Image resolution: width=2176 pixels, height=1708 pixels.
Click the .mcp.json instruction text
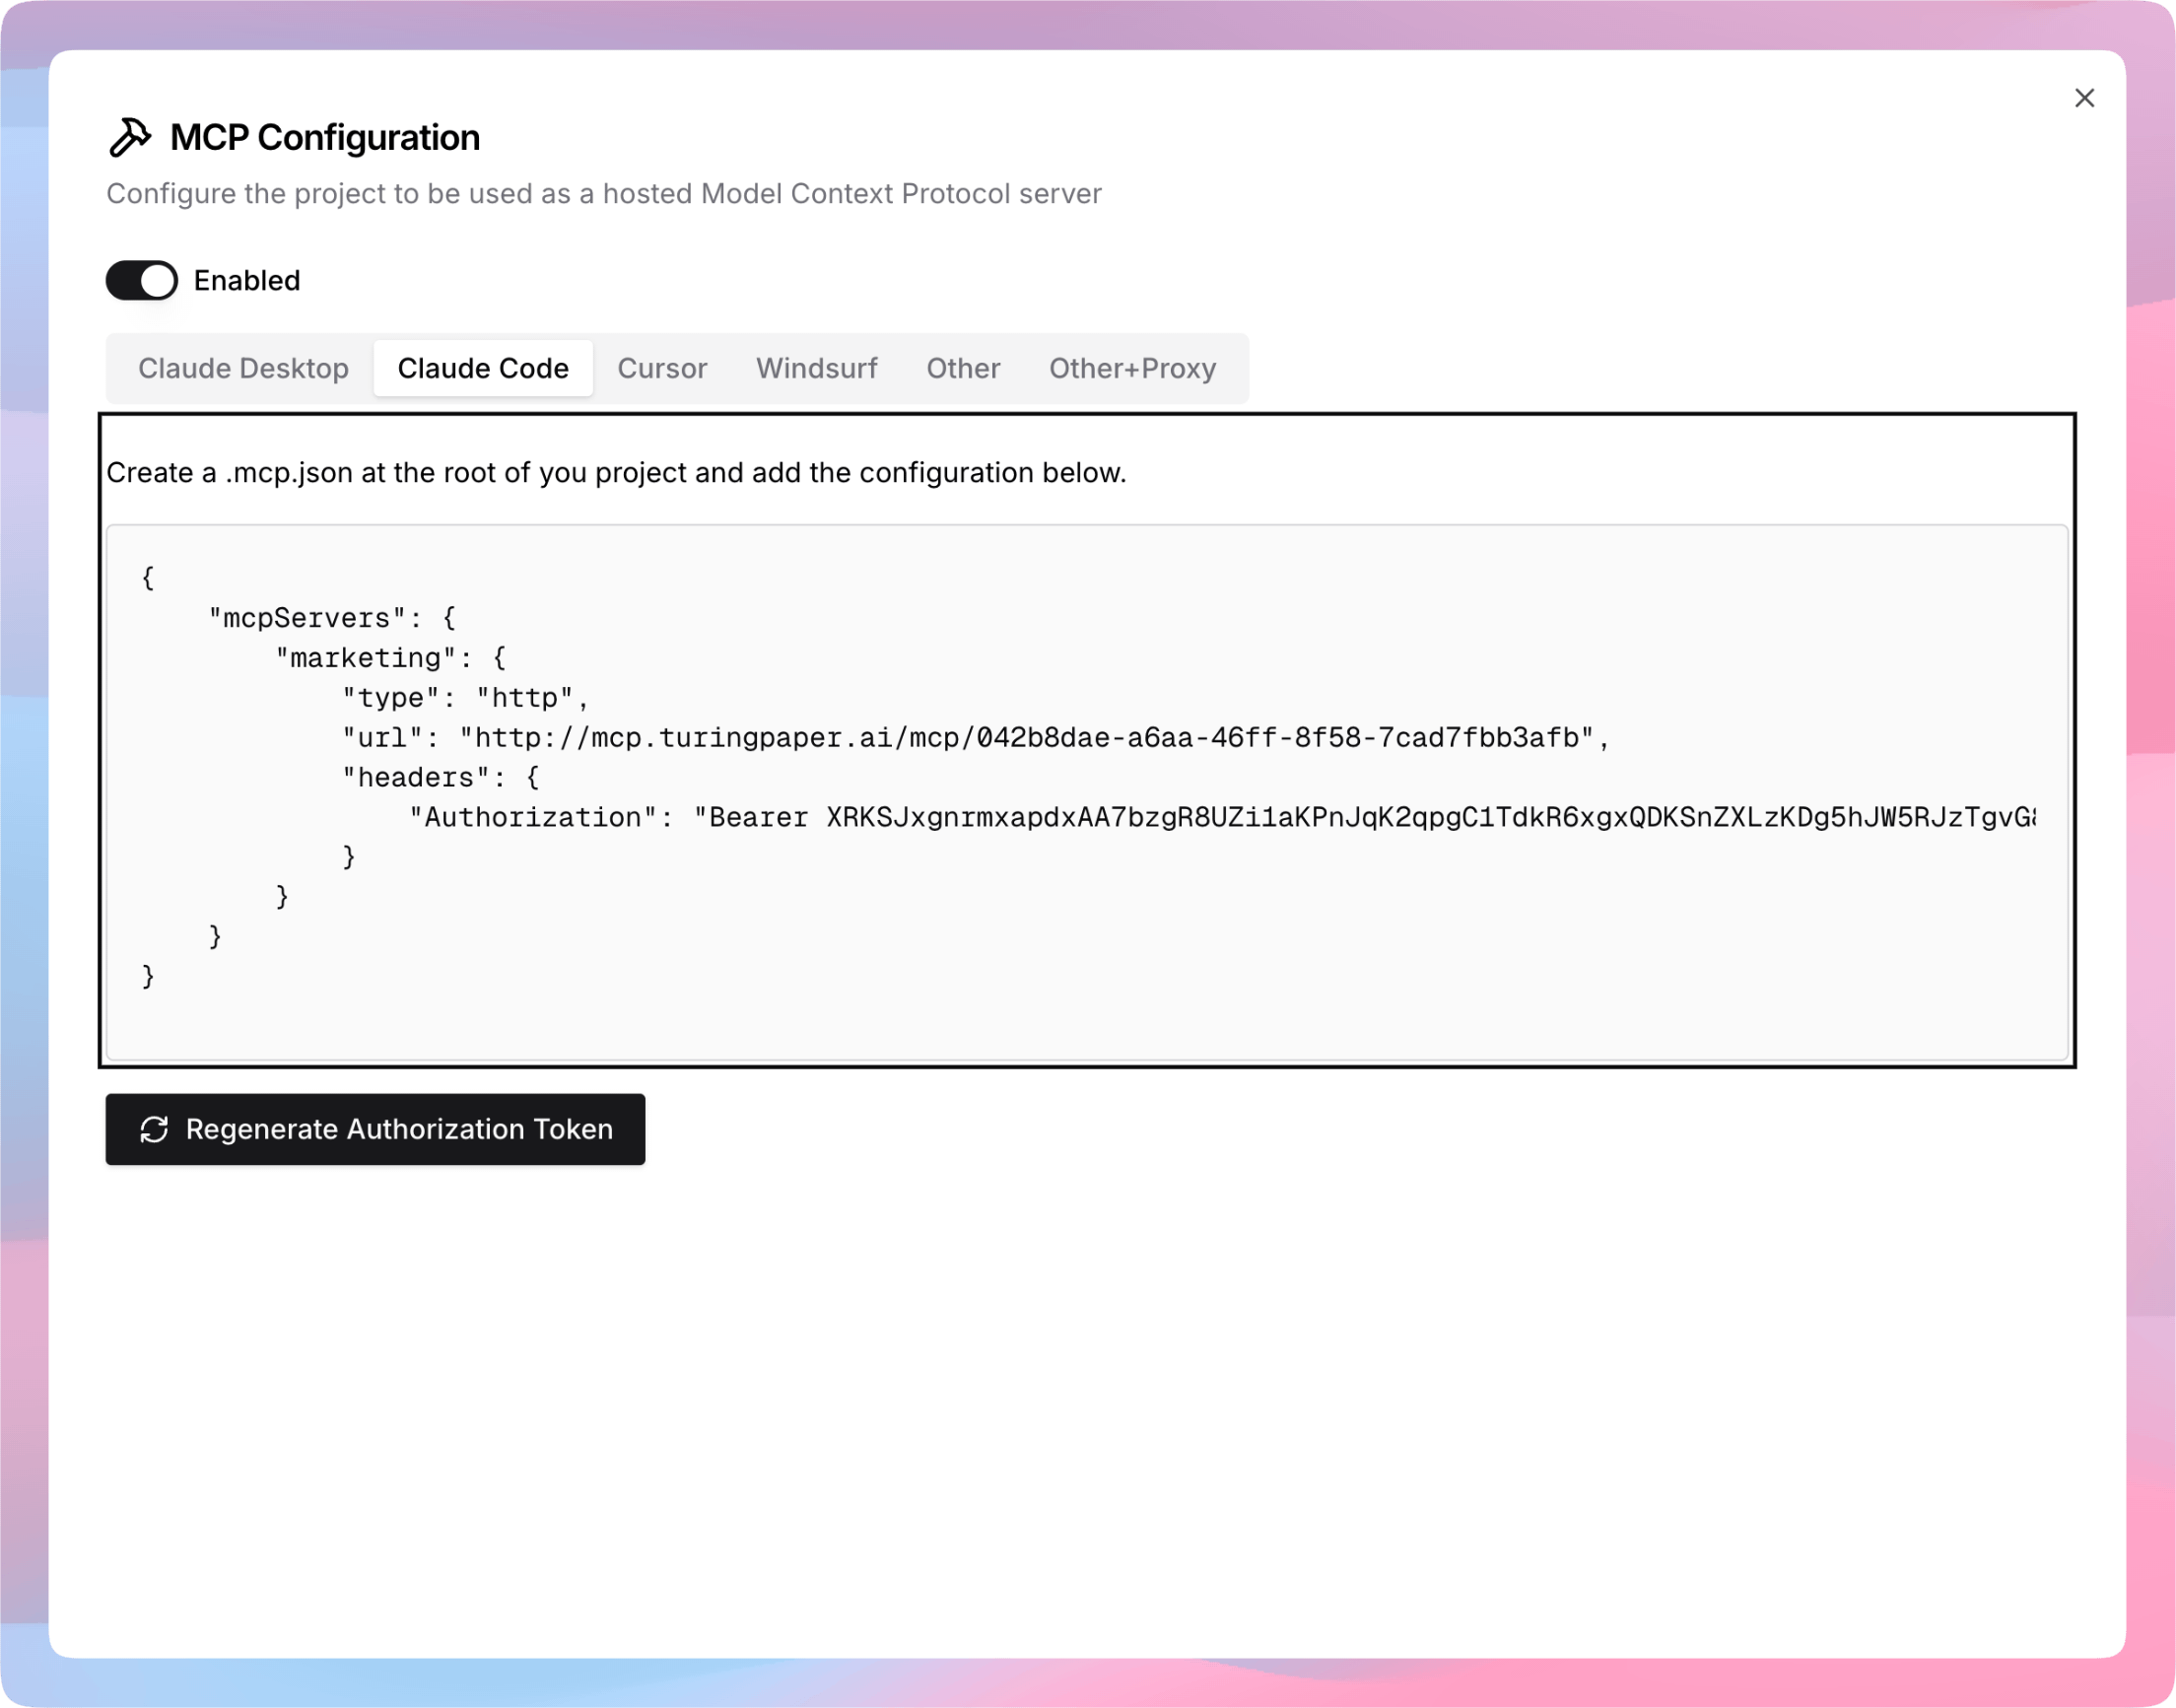(x=616, y=473)
